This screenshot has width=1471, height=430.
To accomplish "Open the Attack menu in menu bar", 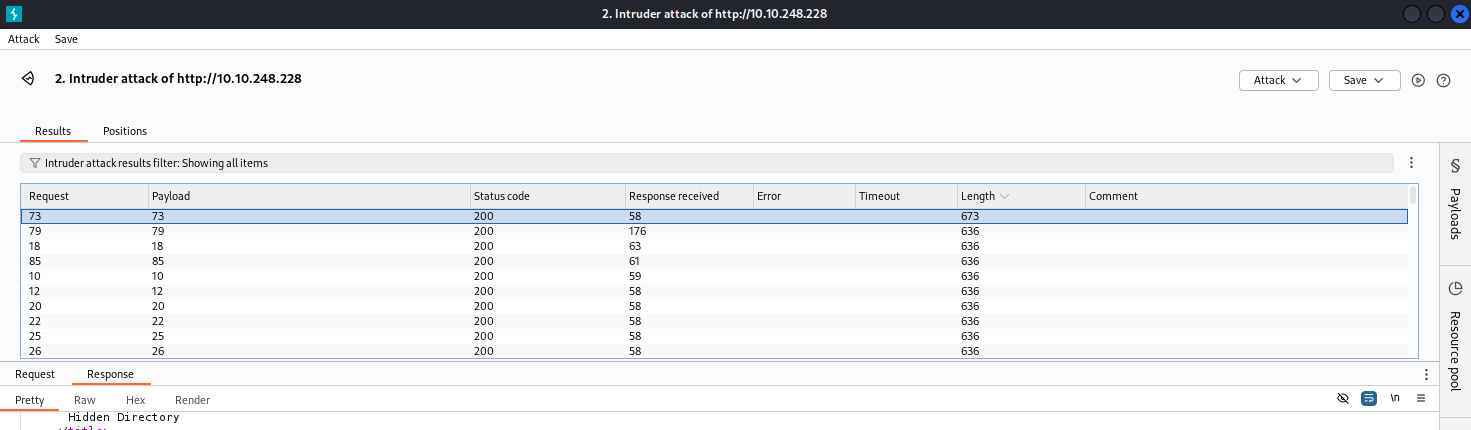I will pos(24,39).
